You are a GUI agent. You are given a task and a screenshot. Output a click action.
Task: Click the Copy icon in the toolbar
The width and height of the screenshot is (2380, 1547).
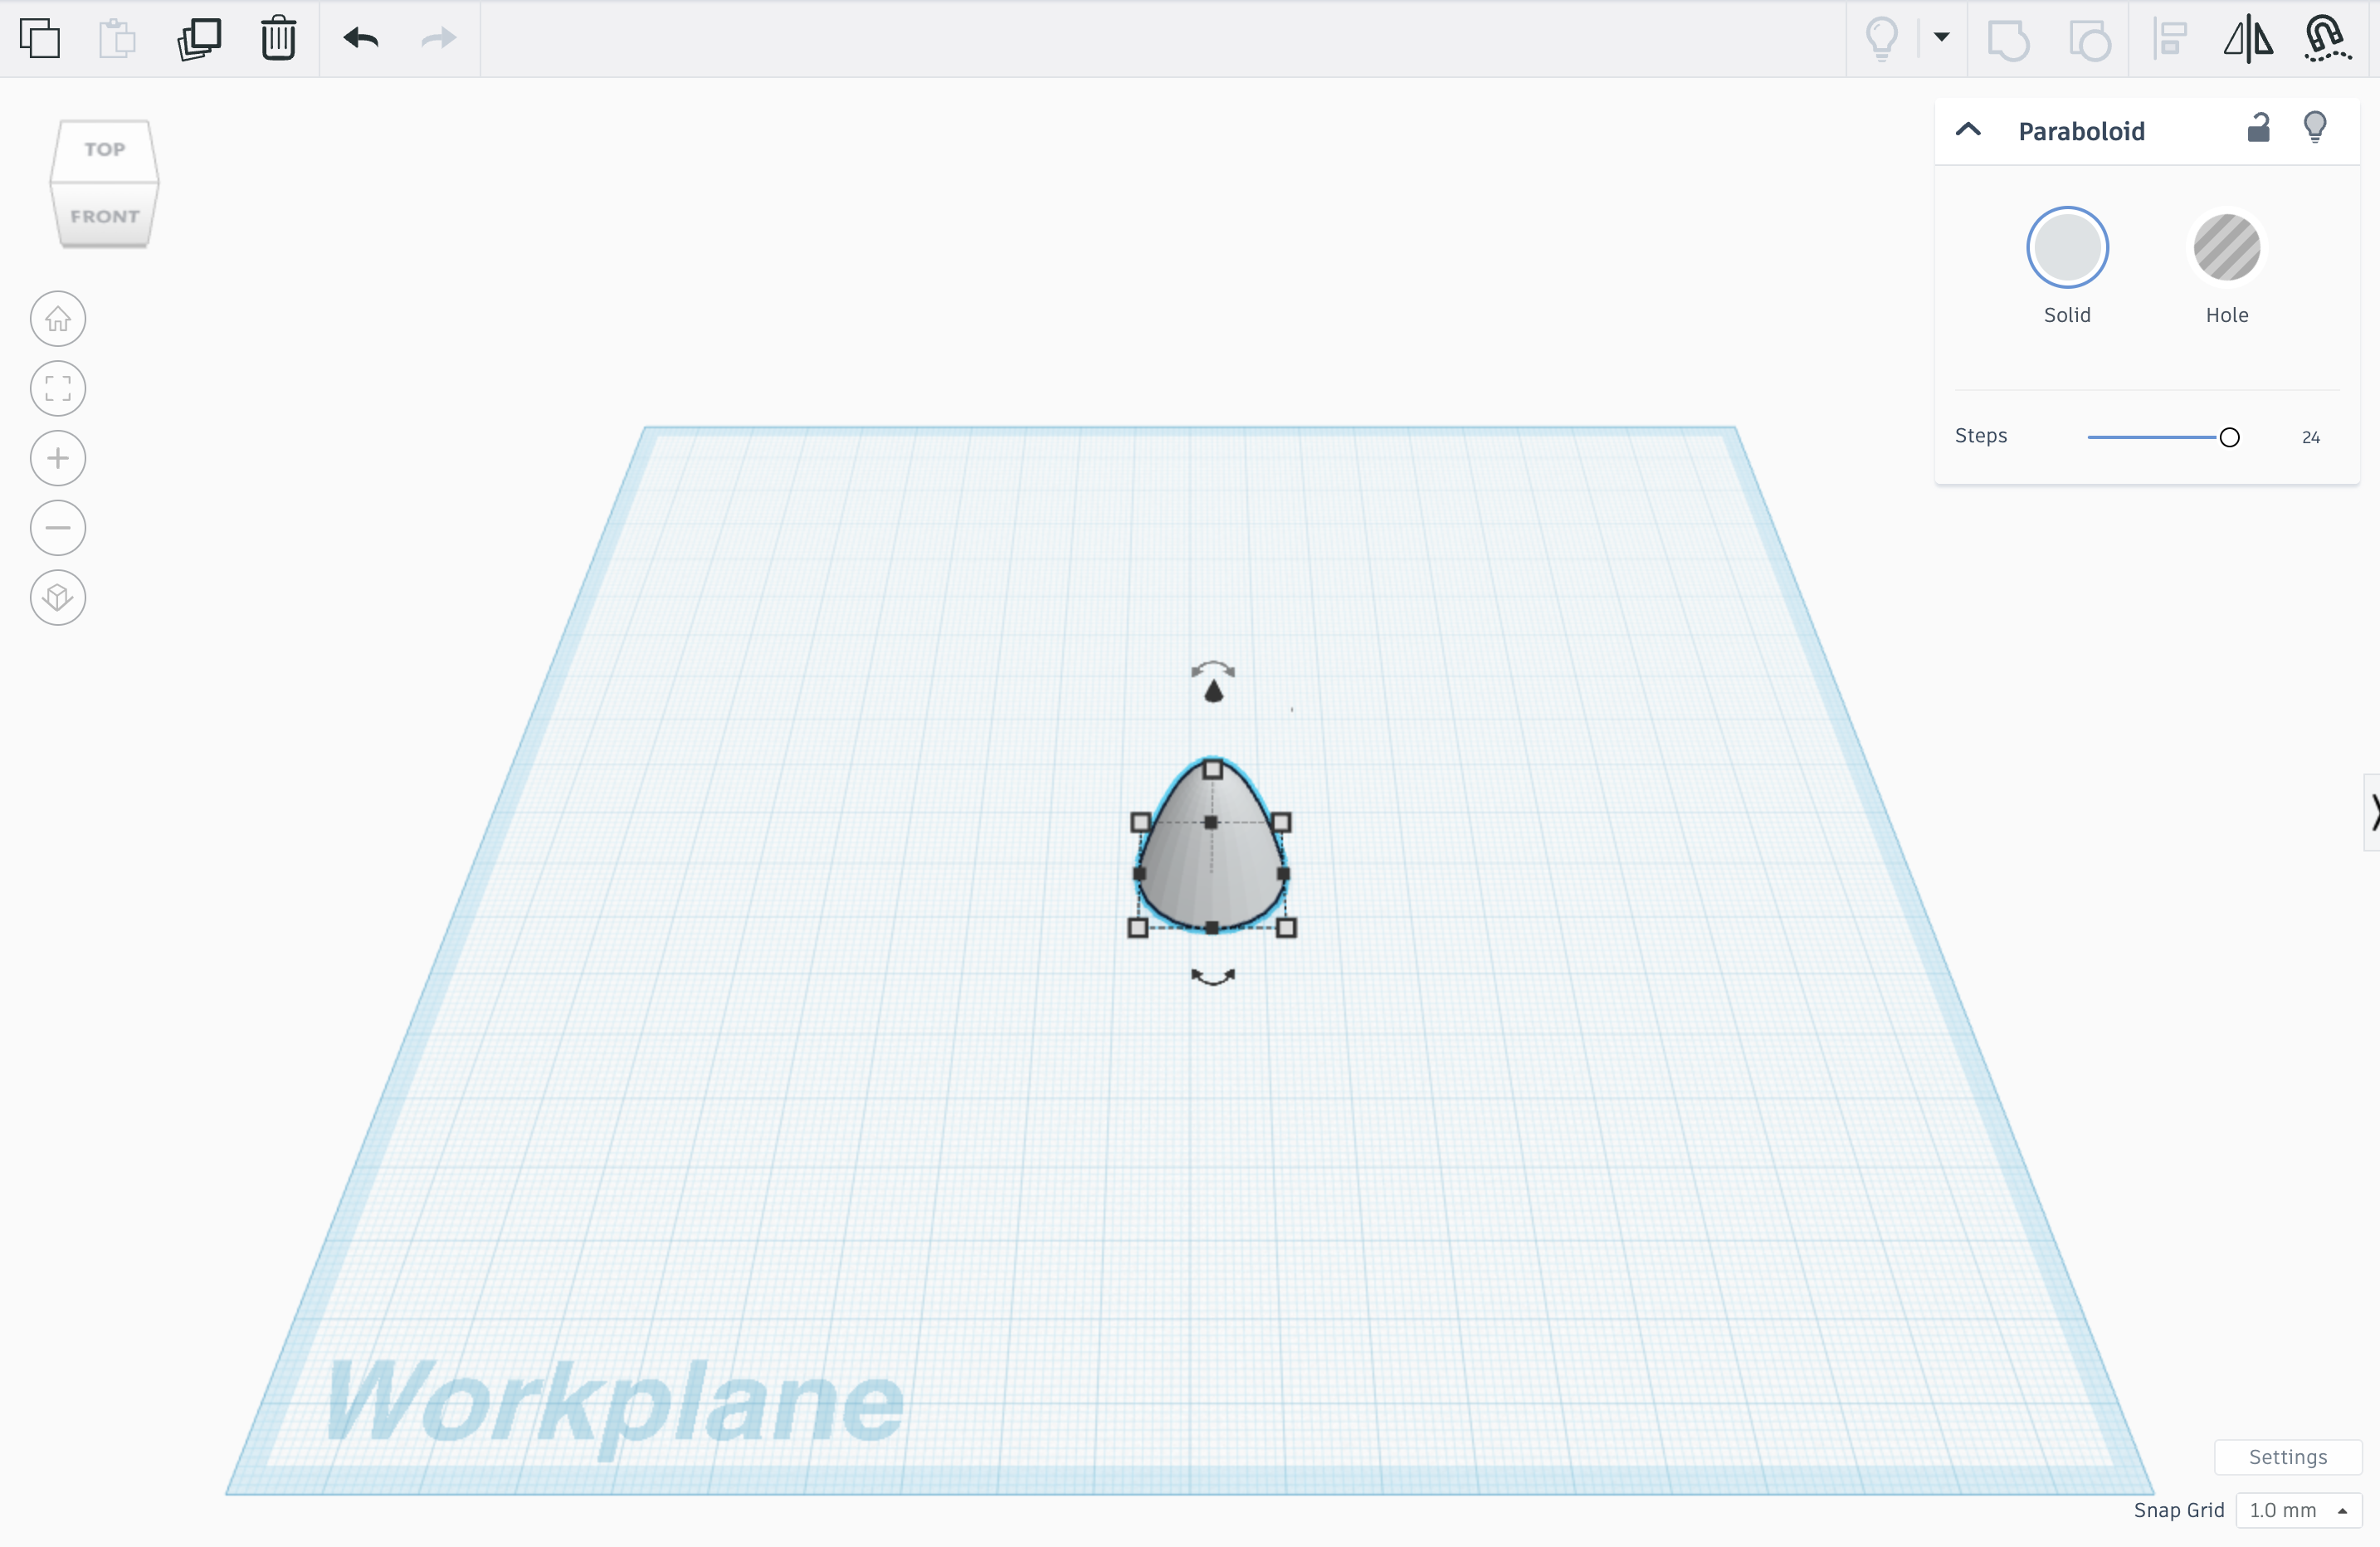40,39
